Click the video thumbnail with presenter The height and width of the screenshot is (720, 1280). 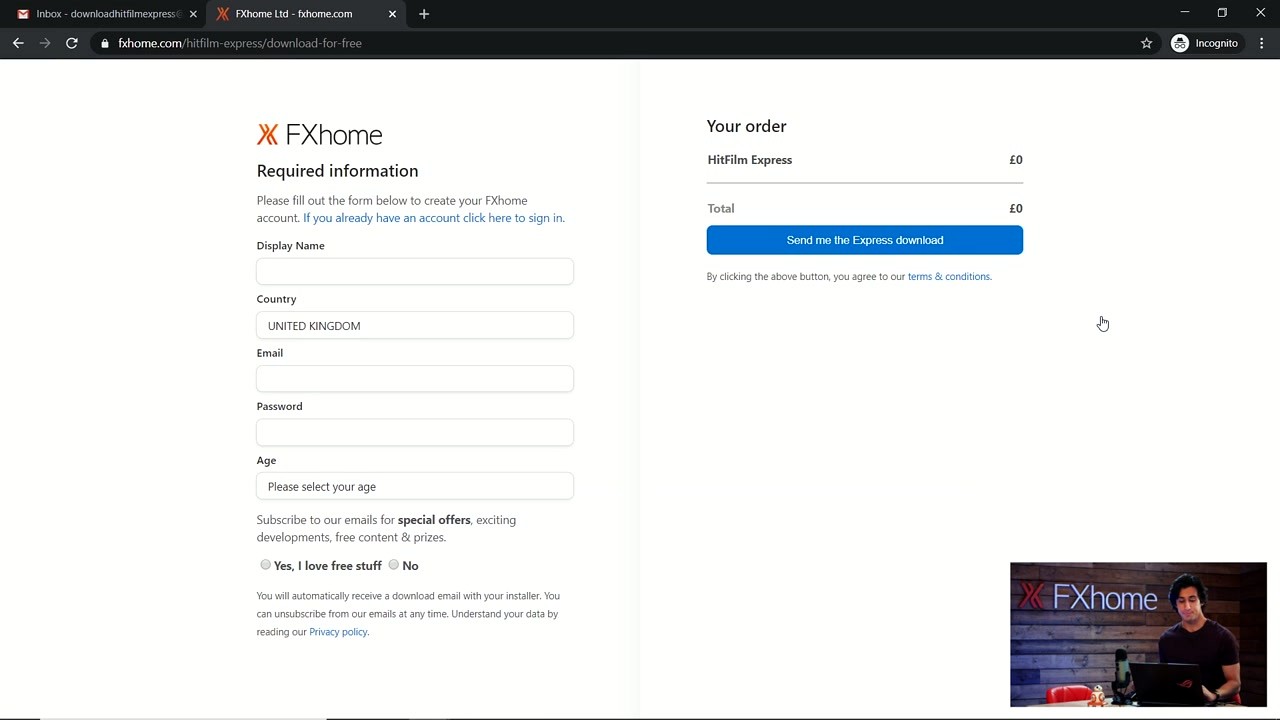tap(1138, 635)
